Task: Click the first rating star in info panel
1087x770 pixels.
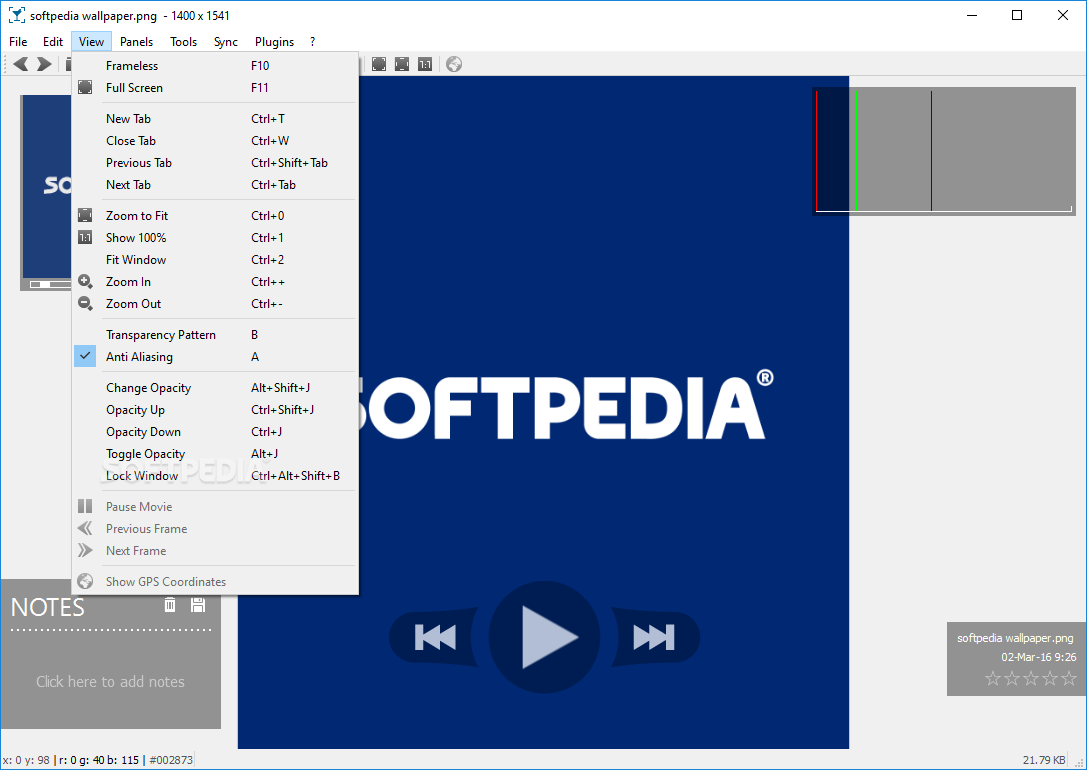Action: pyautogui.click(x=993, y=679)
